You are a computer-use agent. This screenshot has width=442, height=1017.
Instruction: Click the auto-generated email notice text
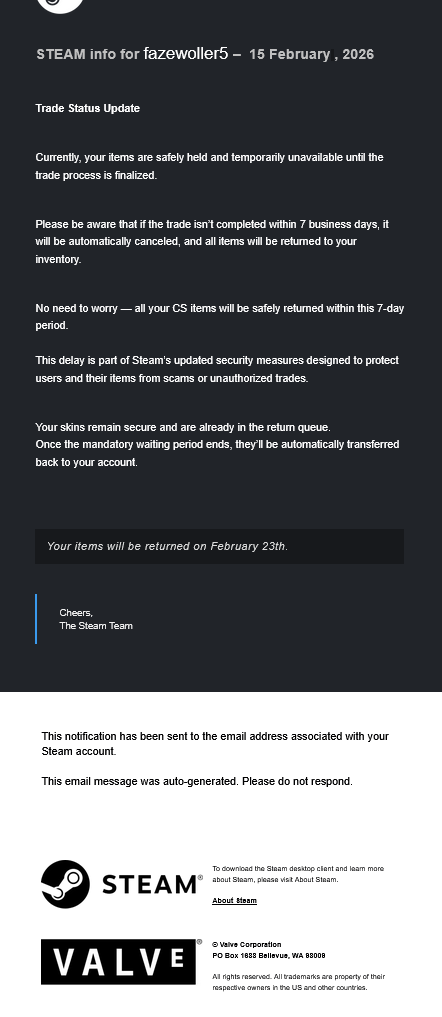(x=197, y=782)
